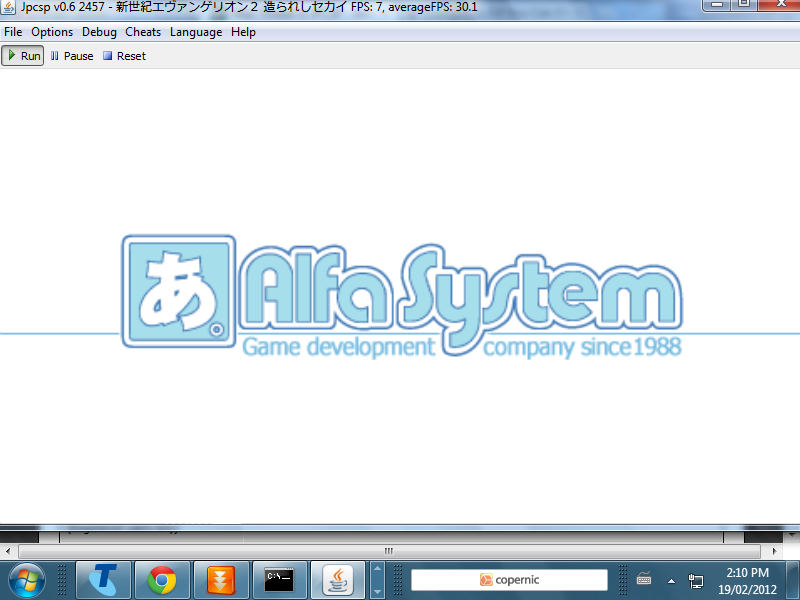
Task: Click the Show desktop strip
Action: coord(793,580)
